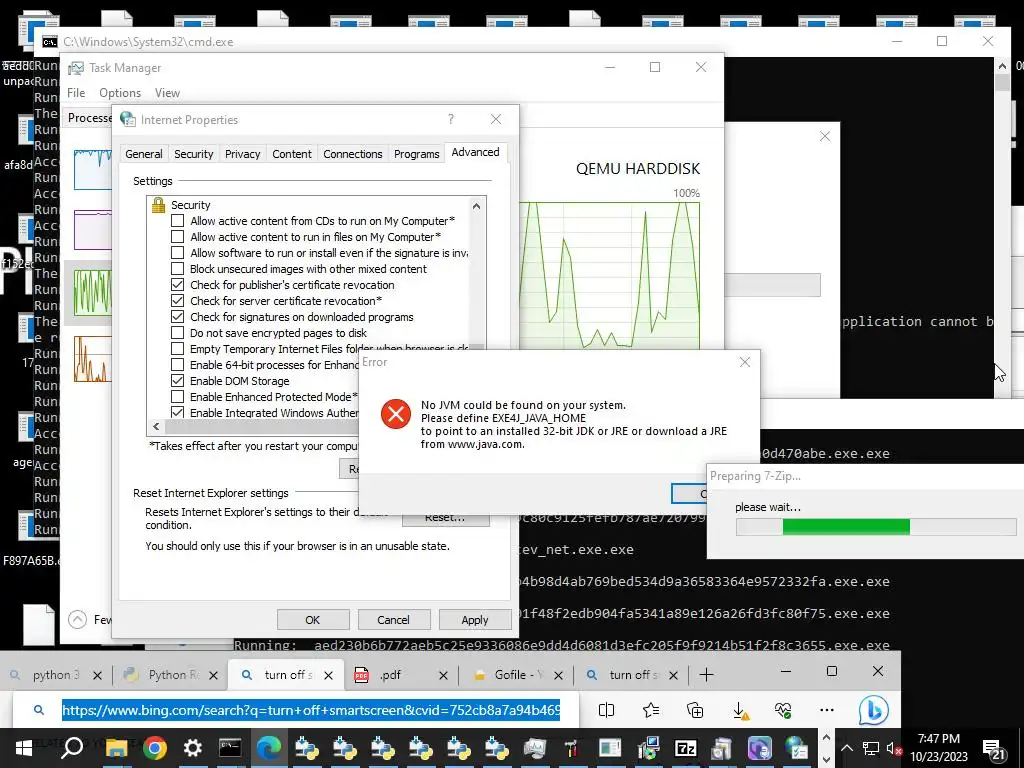The image size is (1024, 768).
Task: Click the QEMU HARDDISK activity graph
Action: (609, 276)
